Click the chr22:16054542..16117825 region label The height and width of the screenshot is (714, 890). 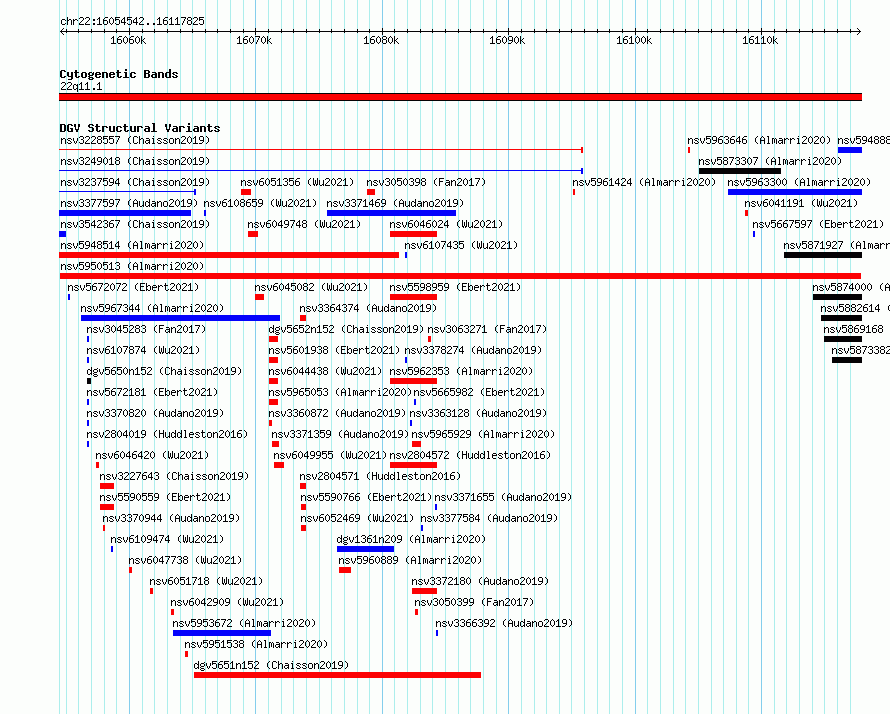coord(132,22)
